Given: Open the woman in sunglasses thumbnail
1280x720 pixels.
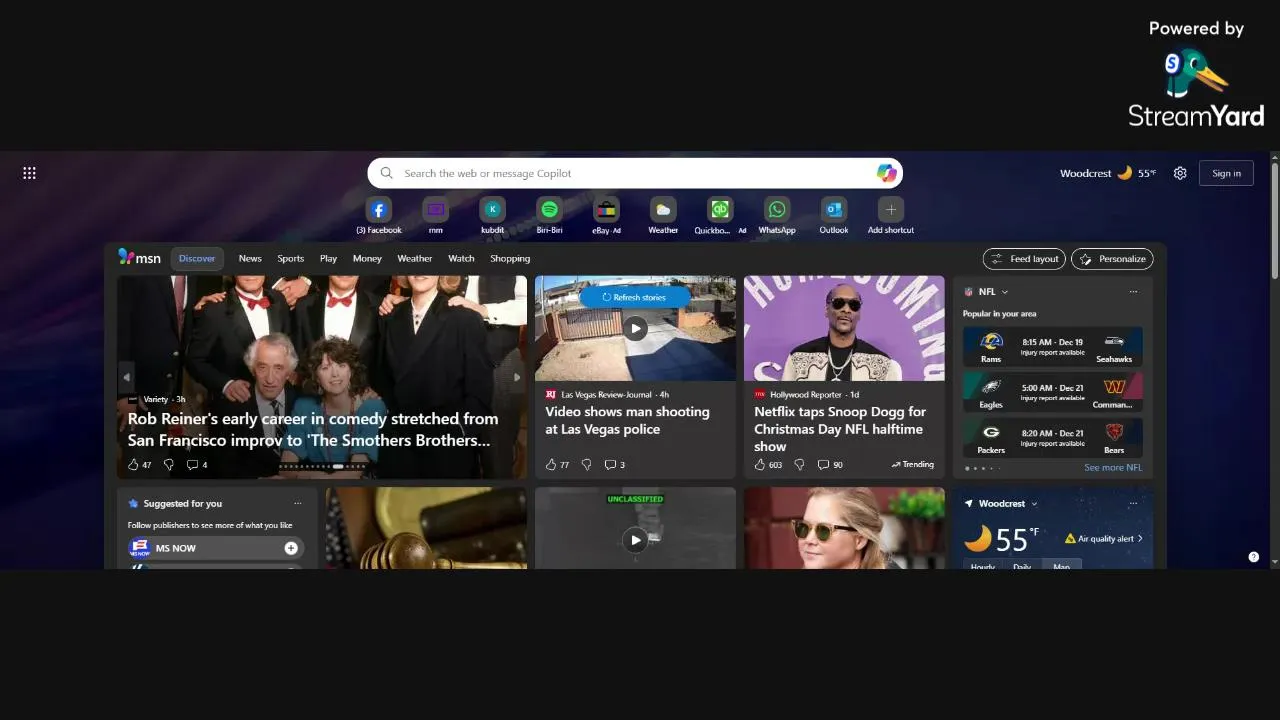Looking at the screenshot, I should click(x=844, y=528).
